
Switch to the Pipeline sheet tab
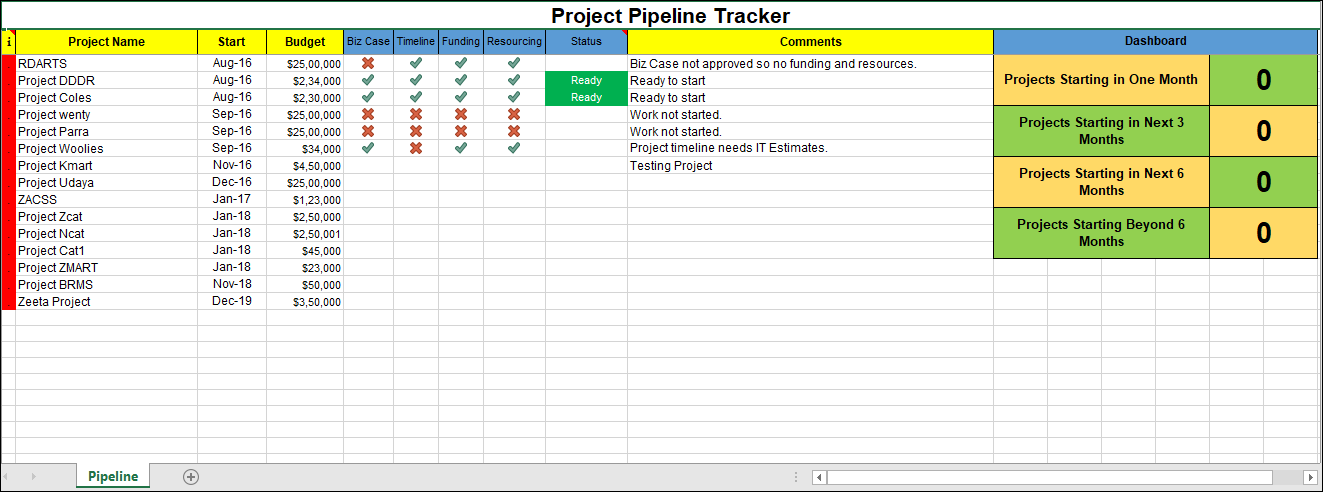[x=113, y=476]
